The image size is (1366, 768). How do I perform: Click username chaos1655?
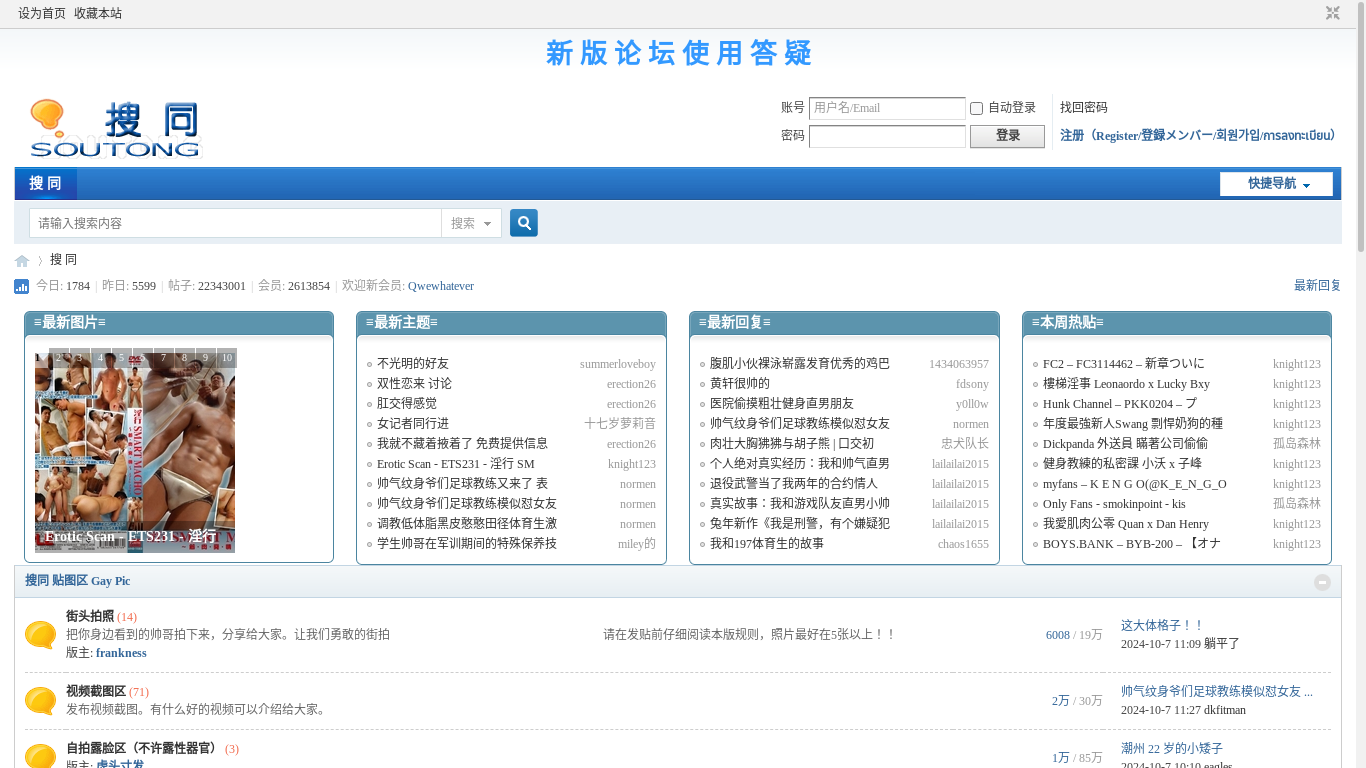coord(963,544)
